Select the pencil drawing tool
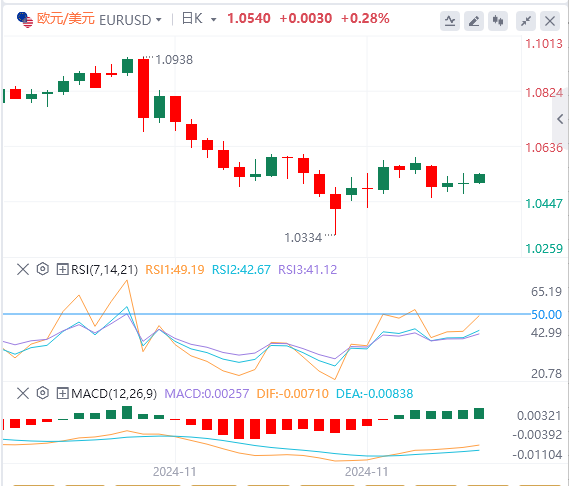Image resolution: width=569 pixels, height=486 pixels. point(474,21)
